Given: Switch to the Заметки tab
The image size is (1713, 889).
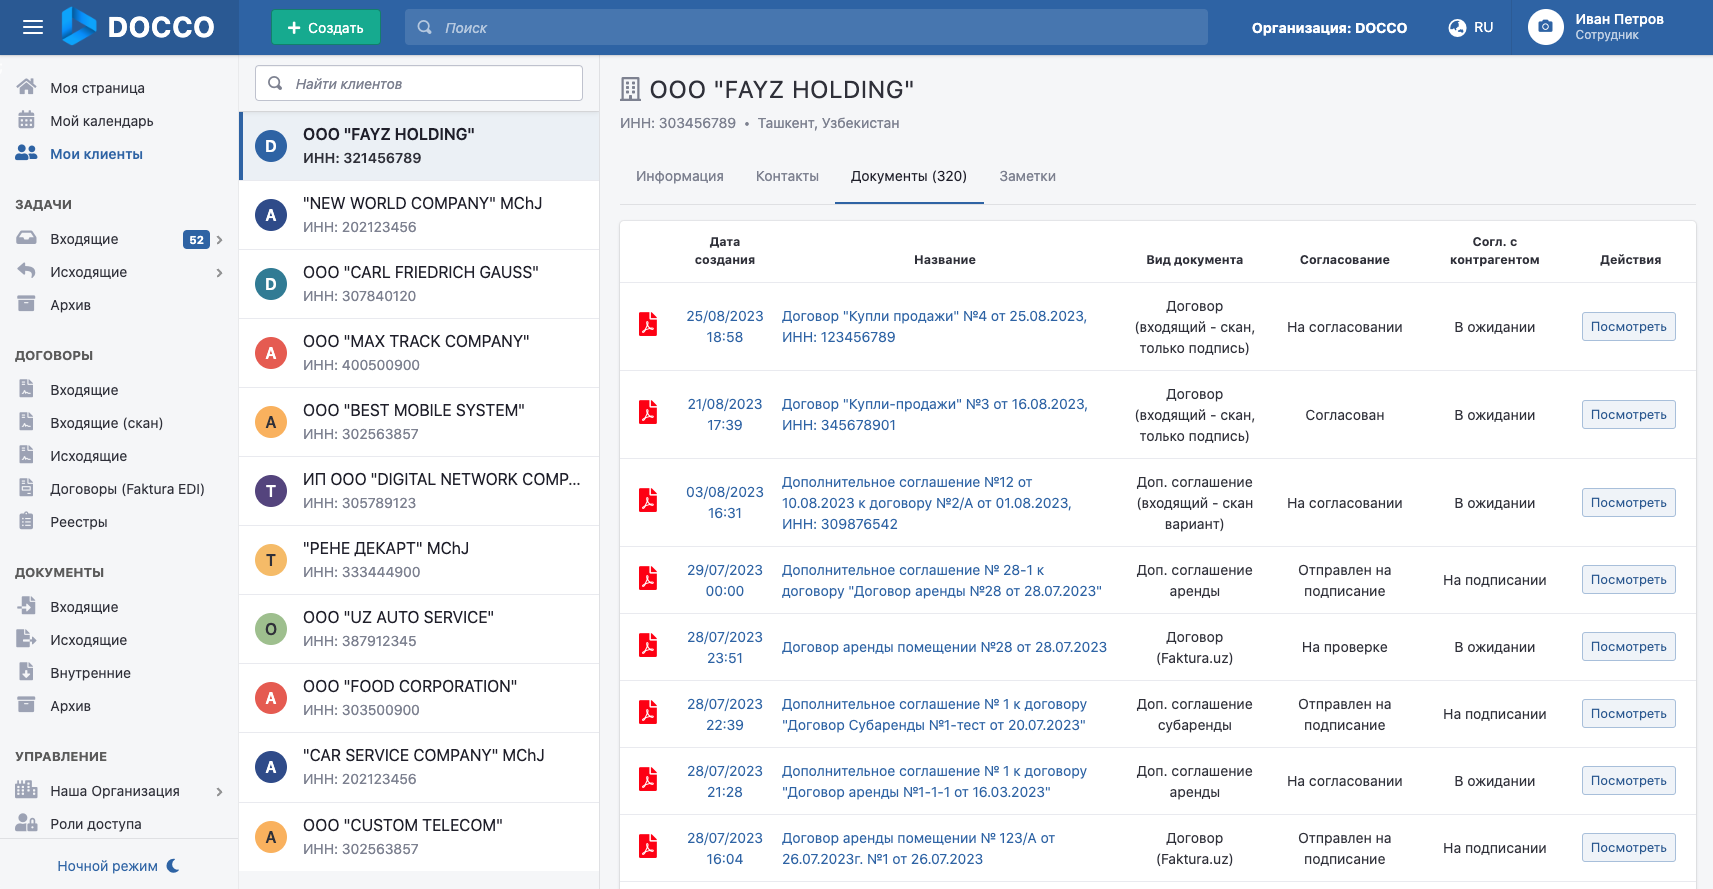Looking at the screenshot, I should click(1028, 176).
